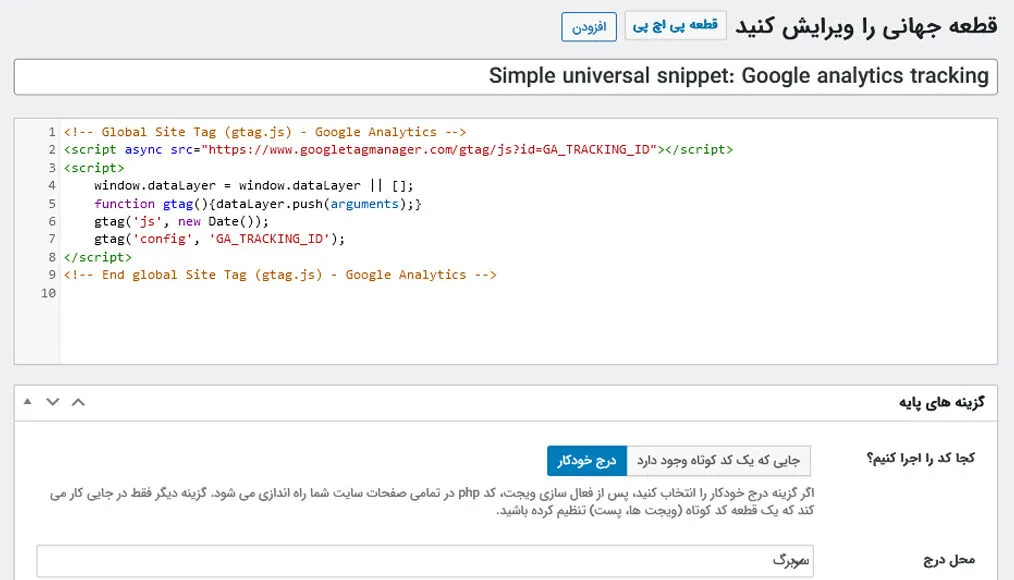
Task: Click line 5 function gtag code
Action: click(257, 204)
